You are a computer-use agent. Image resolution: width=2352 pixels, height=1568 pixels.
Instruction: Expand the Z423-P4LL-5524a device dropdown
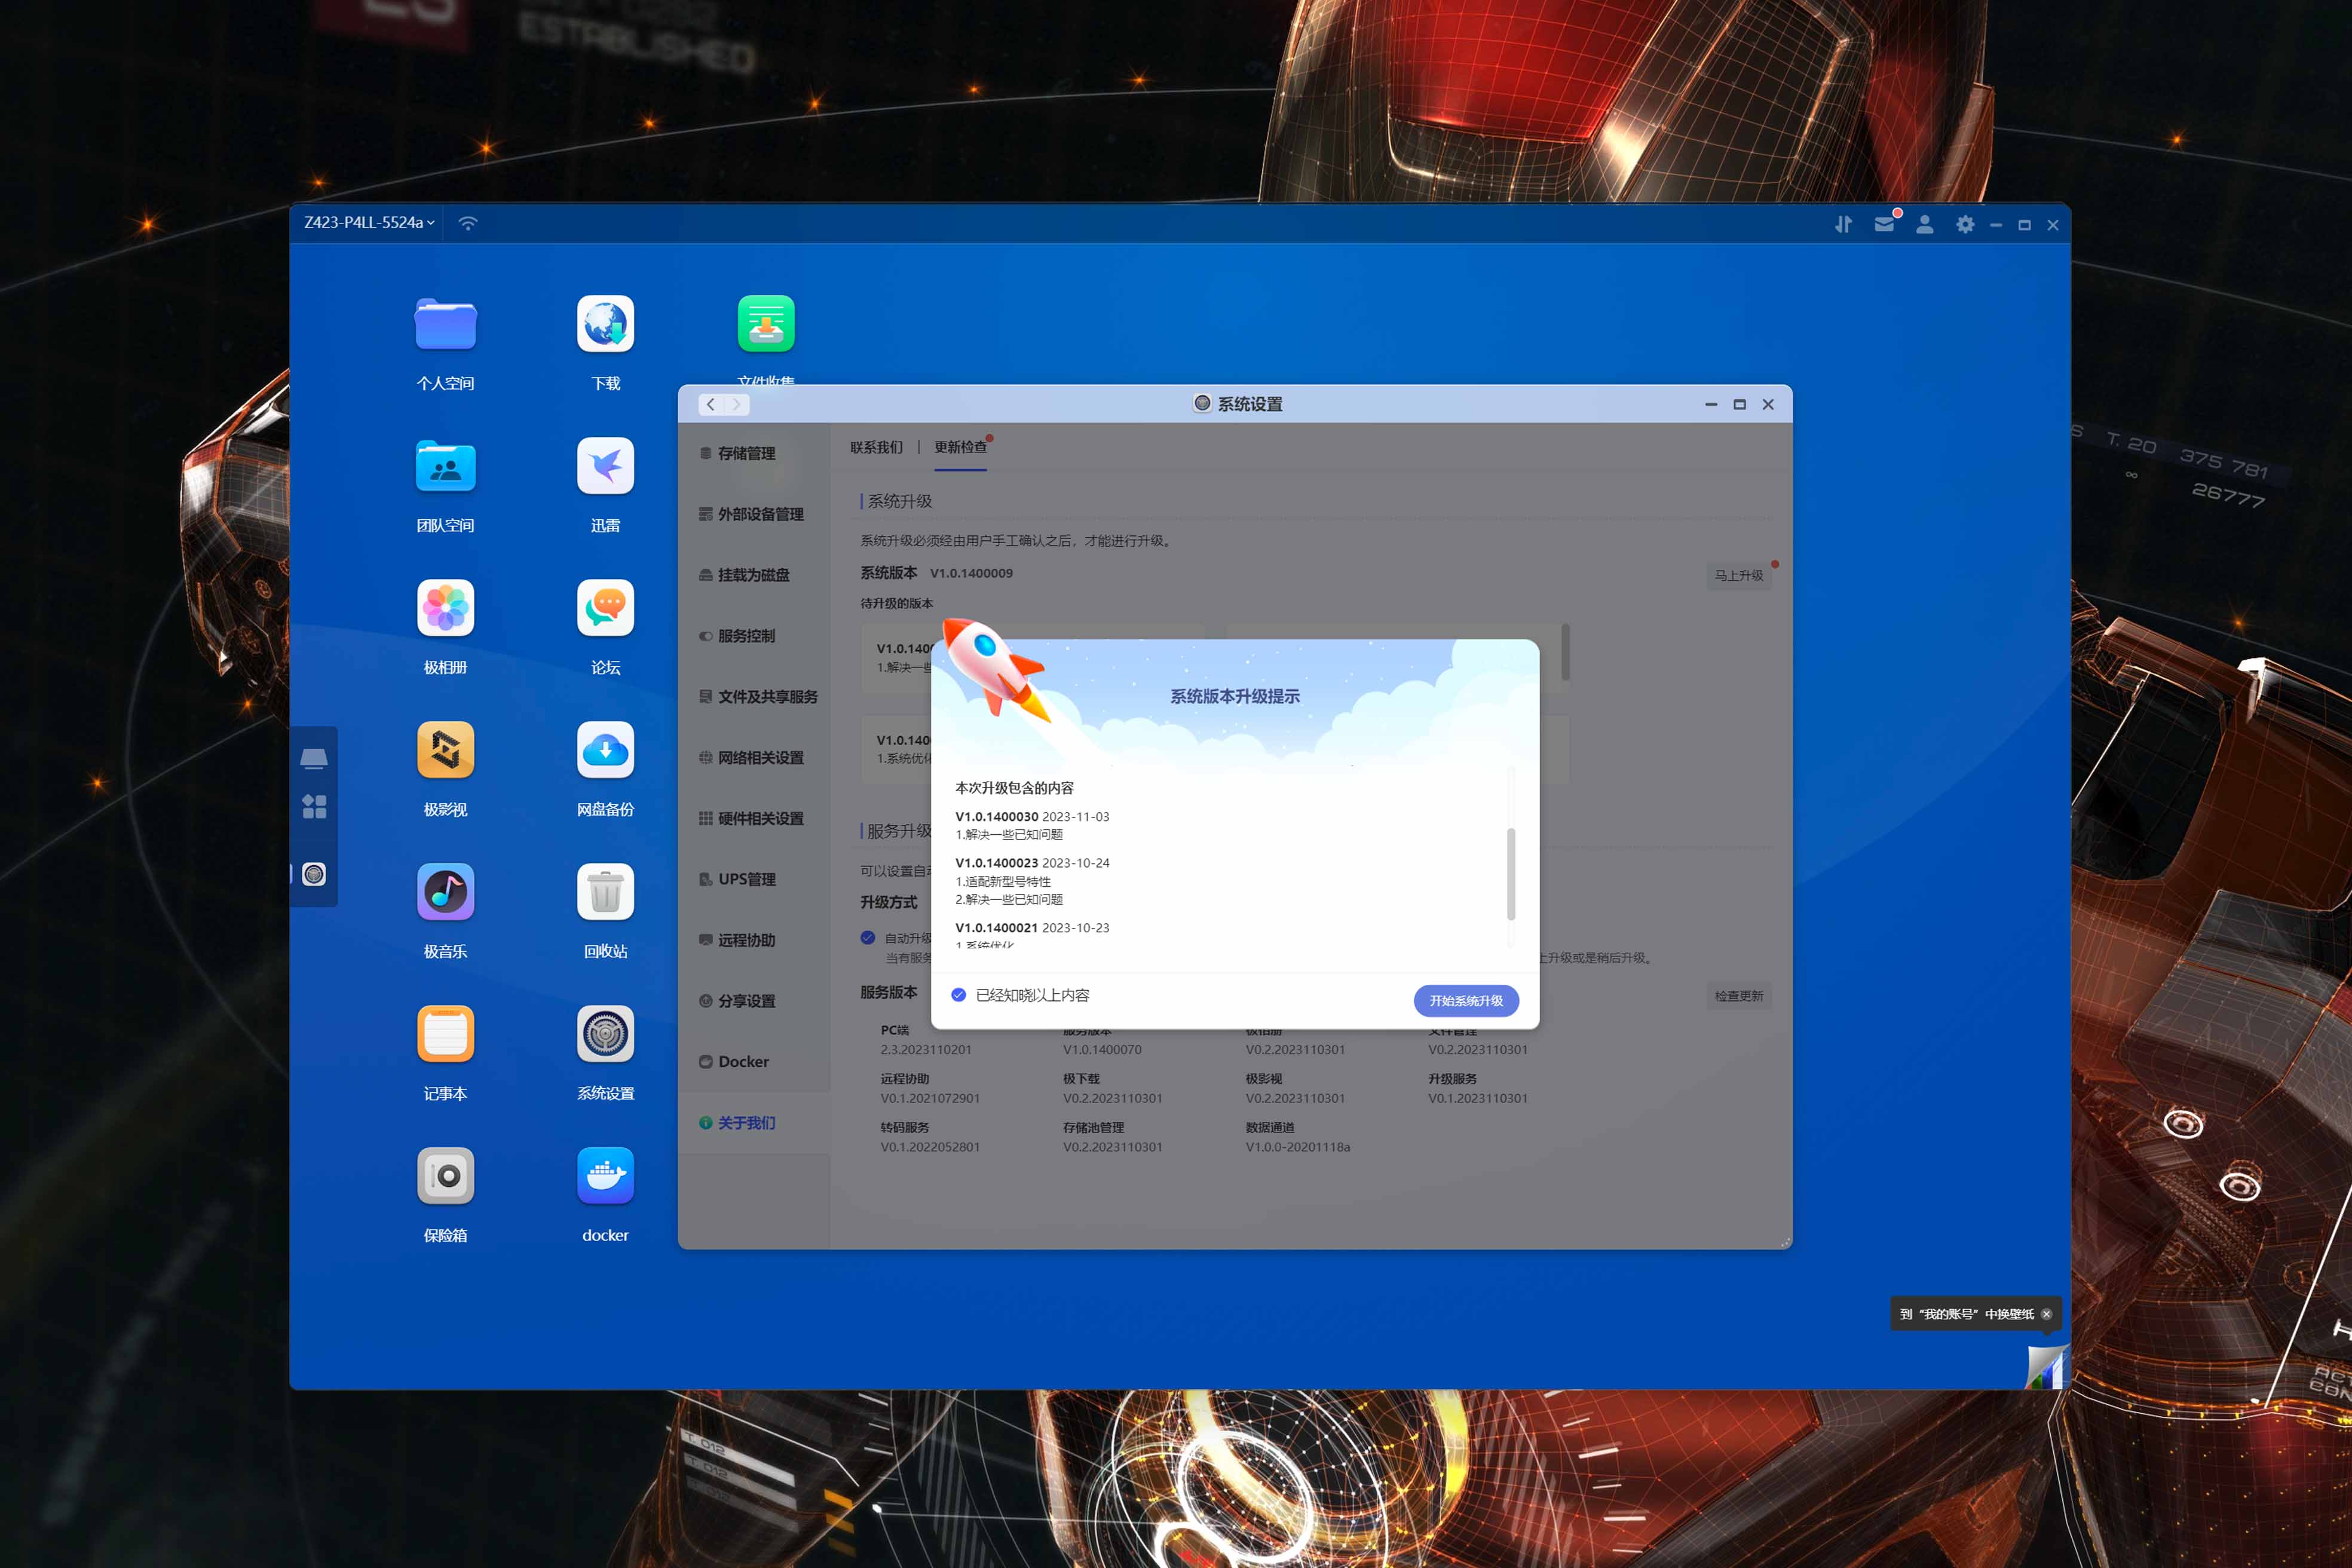coord(369,222)
